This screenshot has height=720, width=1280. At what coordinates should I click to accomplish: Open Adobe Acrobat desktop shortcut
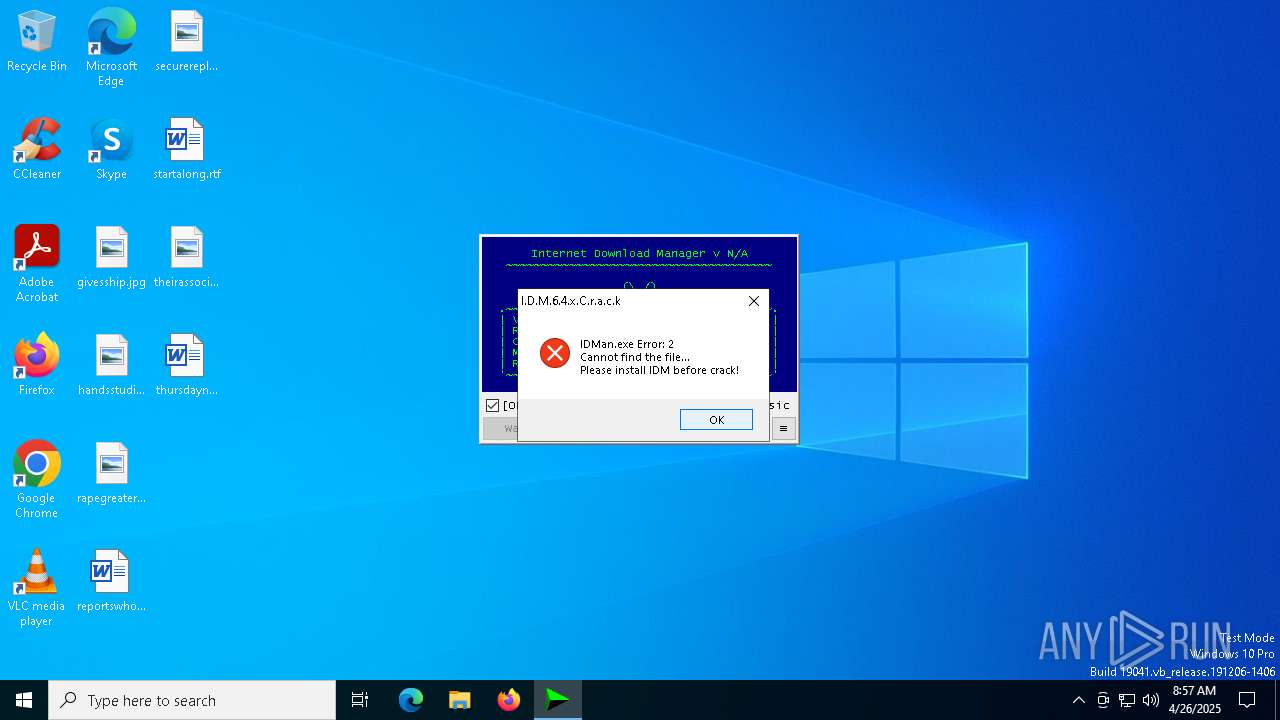pos(37,264)
